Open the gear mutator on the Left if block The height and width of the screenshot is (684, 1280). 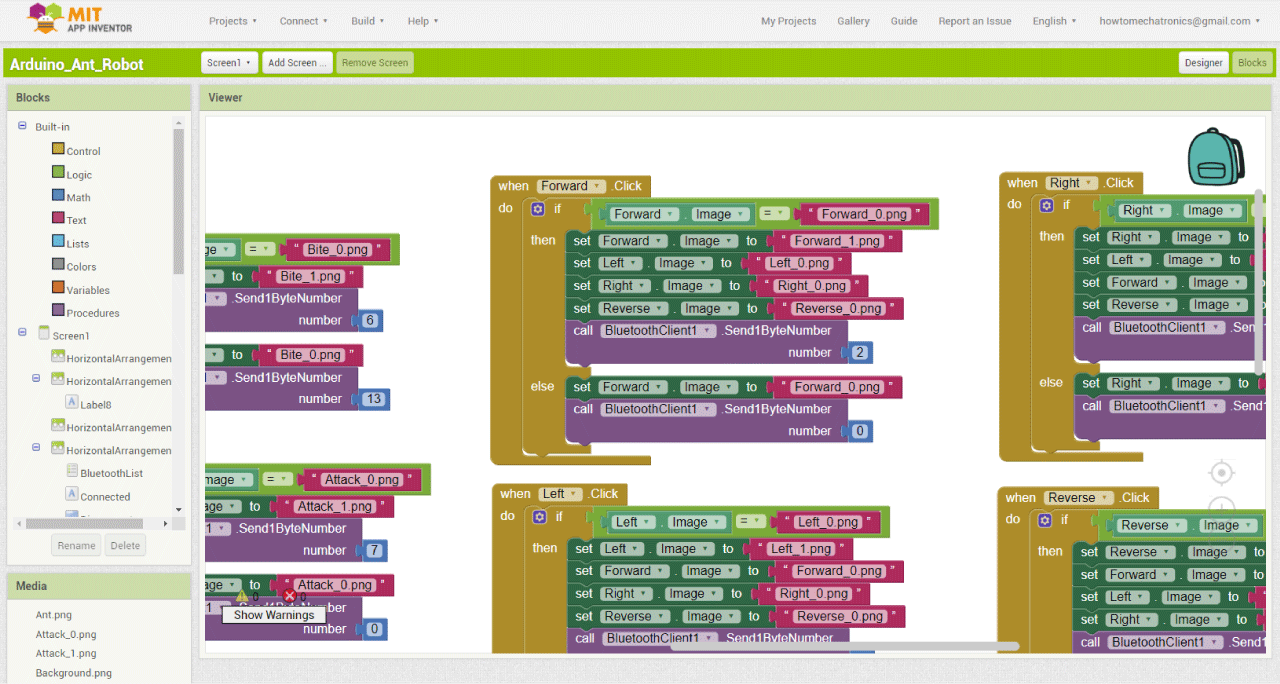[540, 517]
